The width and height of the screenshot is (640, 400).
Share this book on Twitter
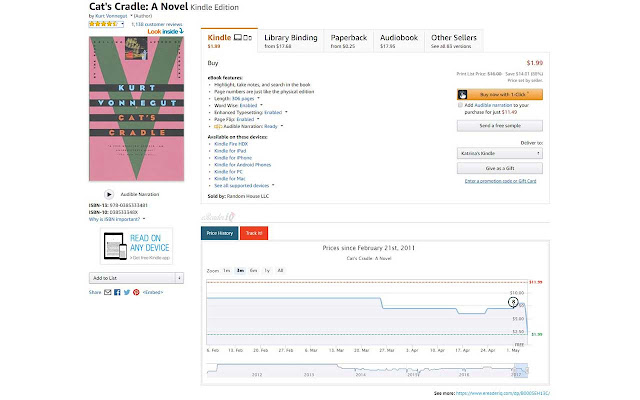click(x=127, y=292)
